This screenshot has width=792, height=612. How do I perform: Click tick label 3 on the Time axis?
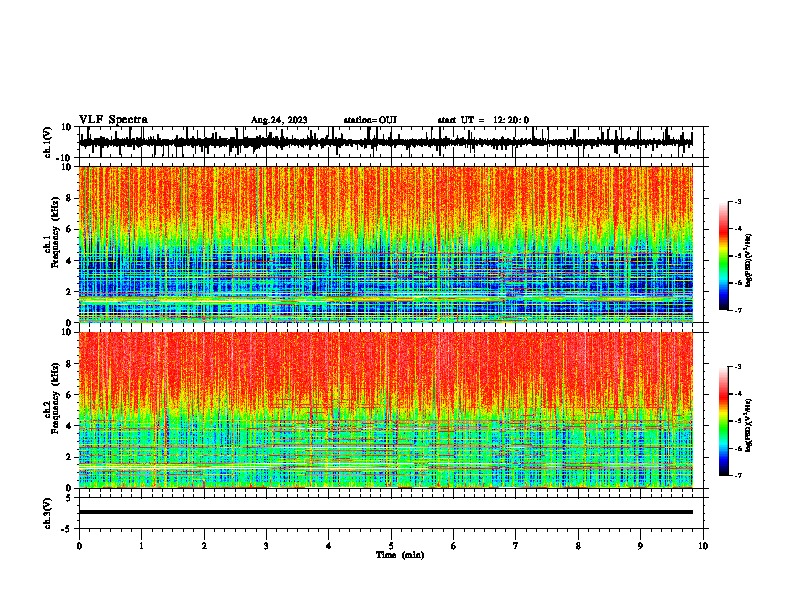266,546
